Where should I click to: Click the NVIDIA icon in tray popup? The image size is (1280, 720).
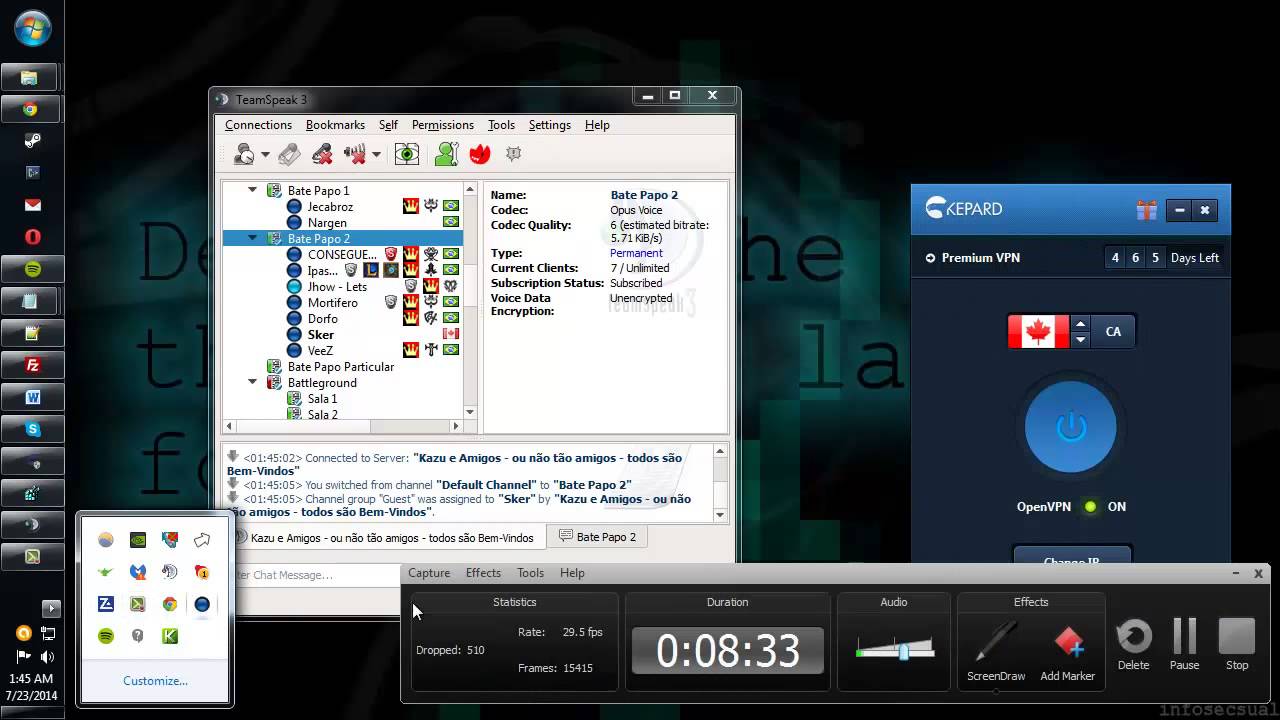tap(138, 540)
